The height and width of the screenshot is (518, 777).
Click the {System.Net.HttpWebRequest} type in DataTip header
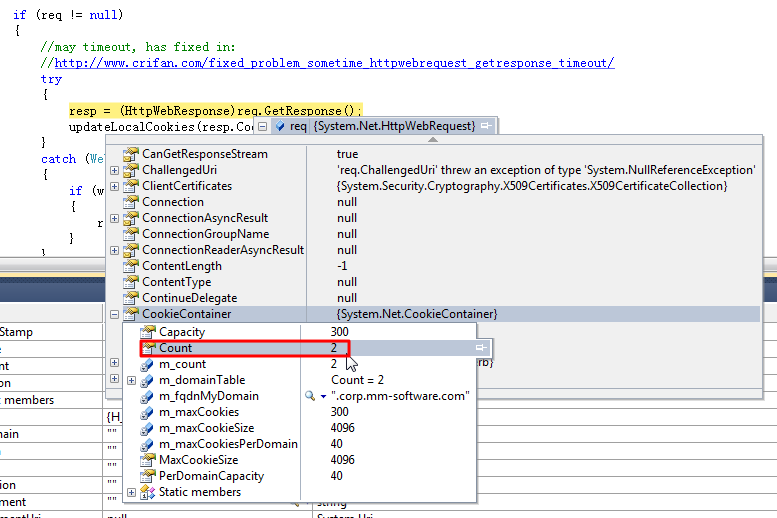[394, 126]
